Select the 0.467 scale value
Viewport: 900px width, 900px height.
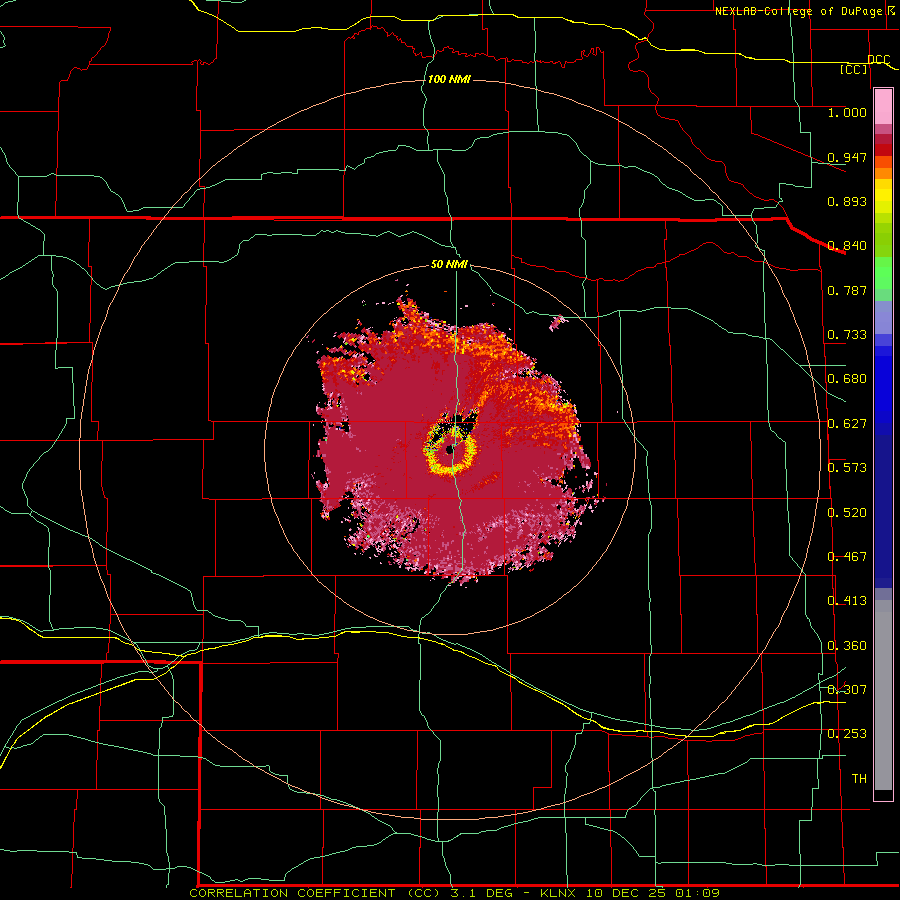pyautogui.click(x=847, y=557)
